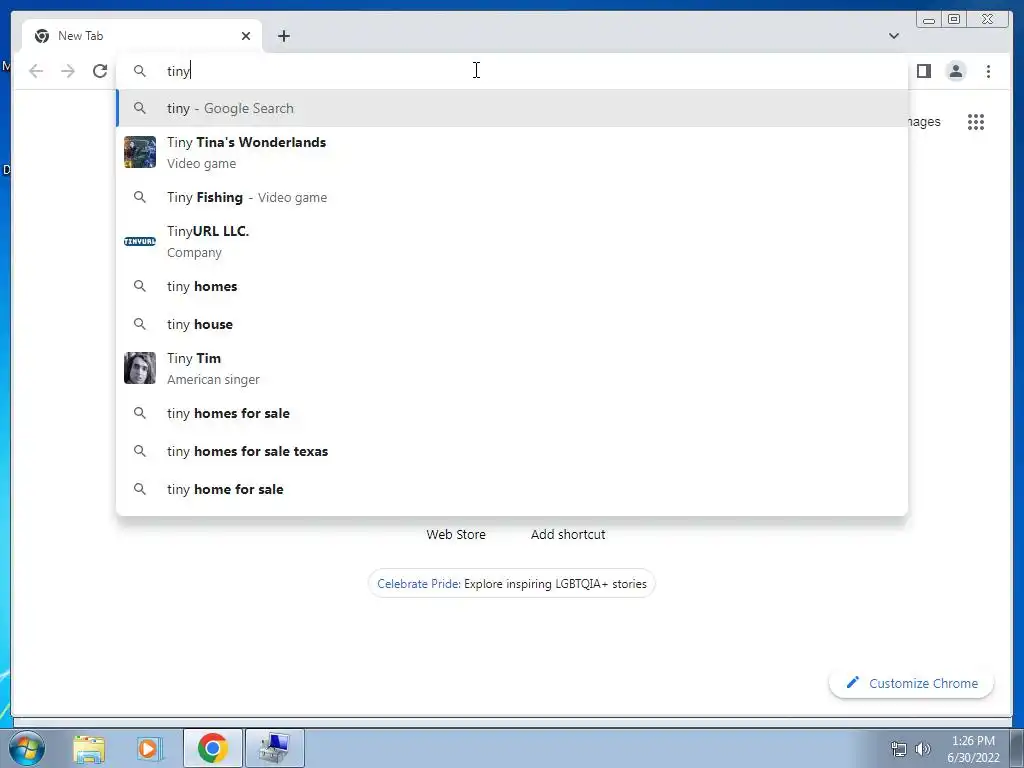
Task: Click search icon beside 'tiny house'
Action: coord(140,324)
